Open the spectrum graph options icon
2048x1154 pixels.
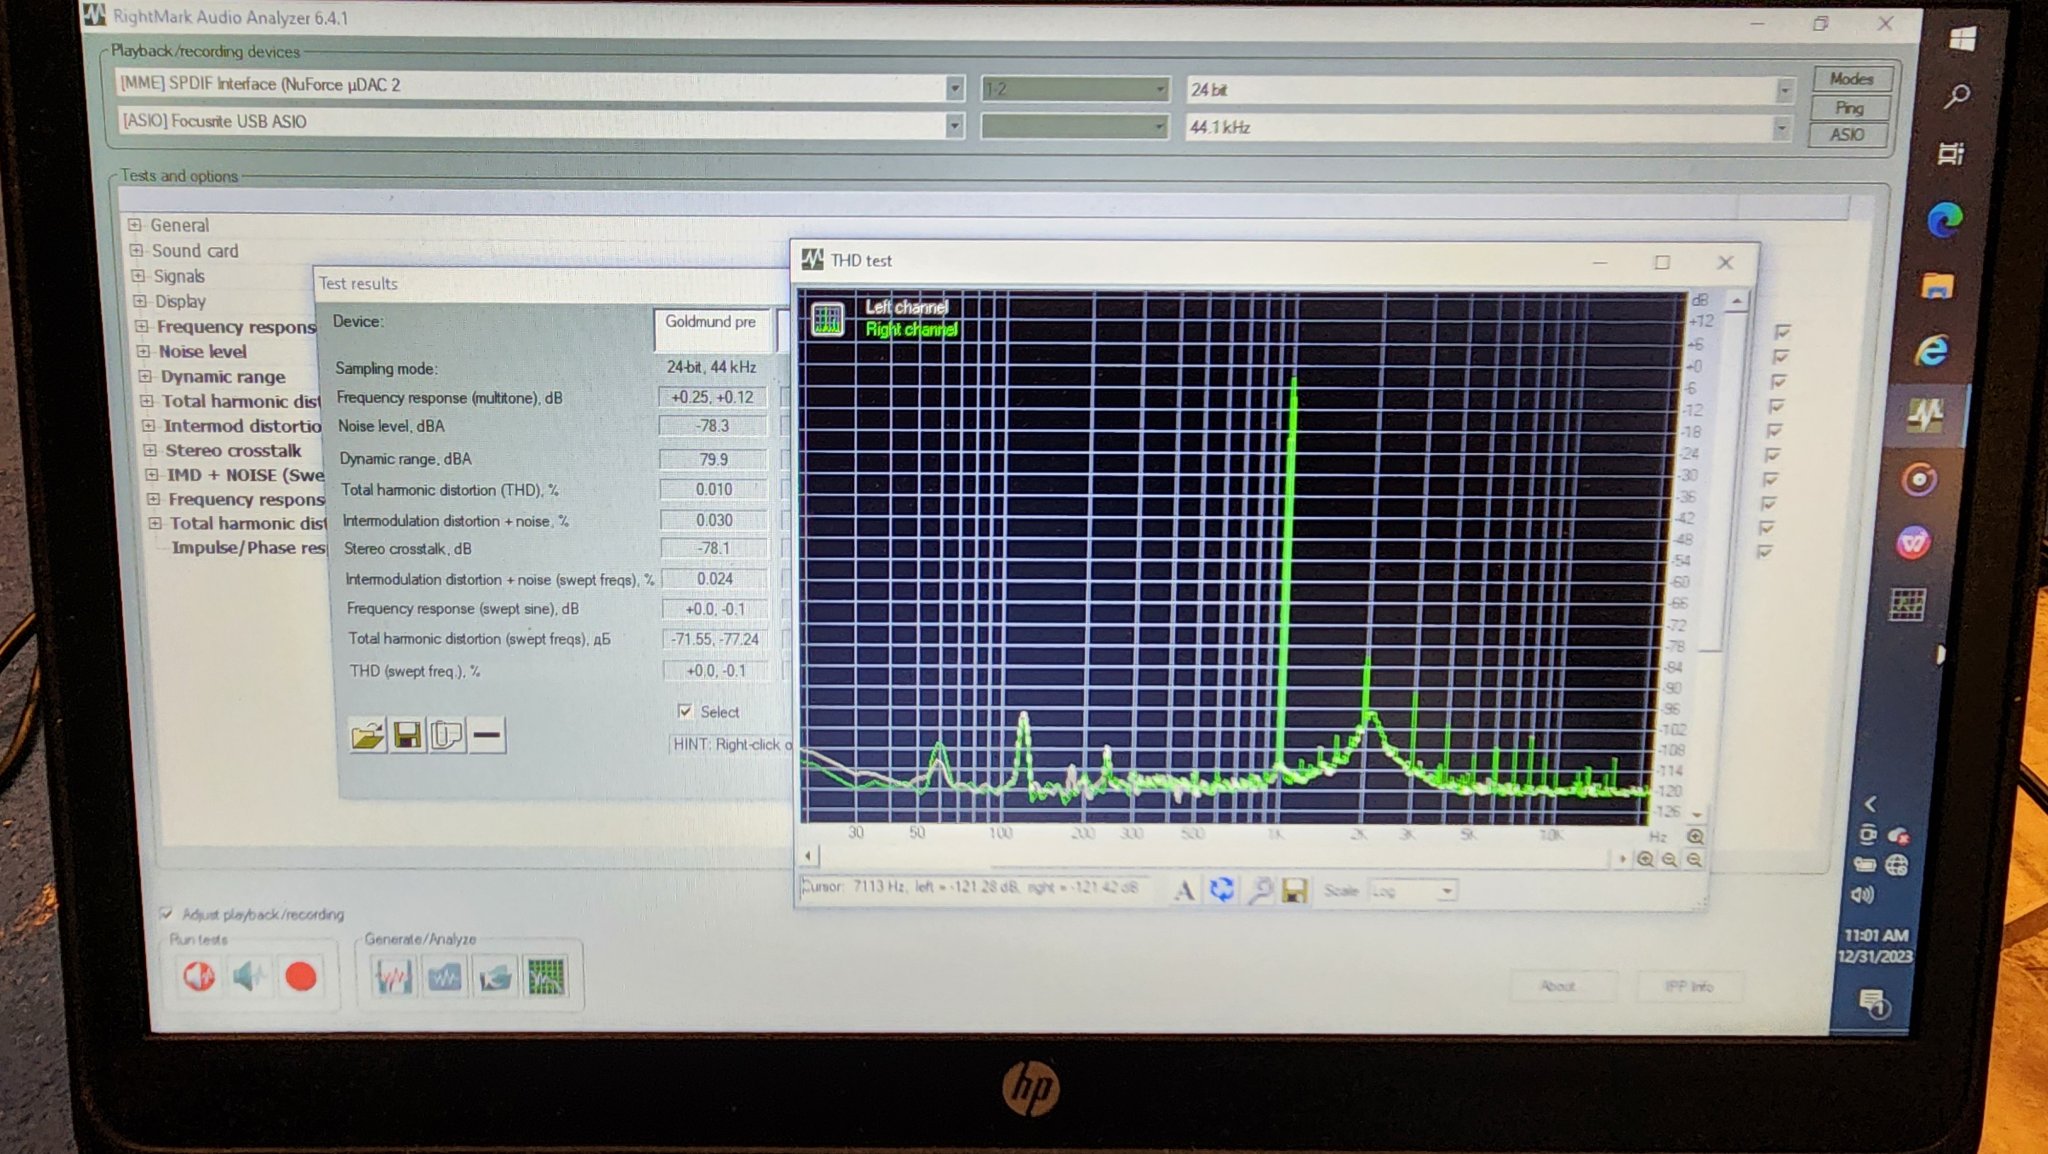(828, 319)
